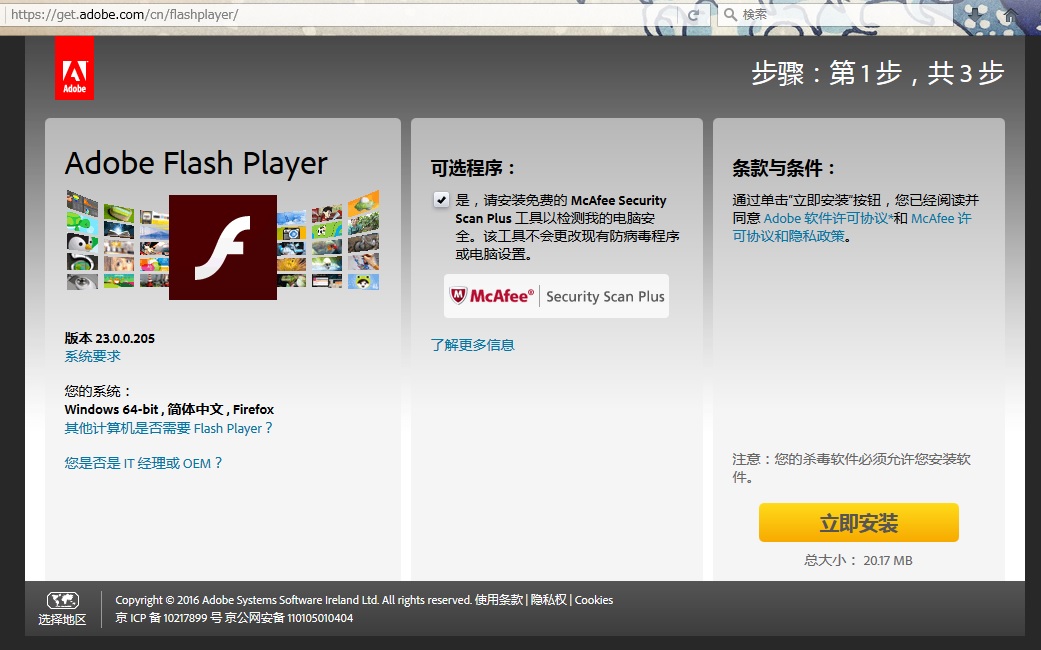
Task: Click the IT 经理或 OEM link
Action: click(x=143, y=463)
